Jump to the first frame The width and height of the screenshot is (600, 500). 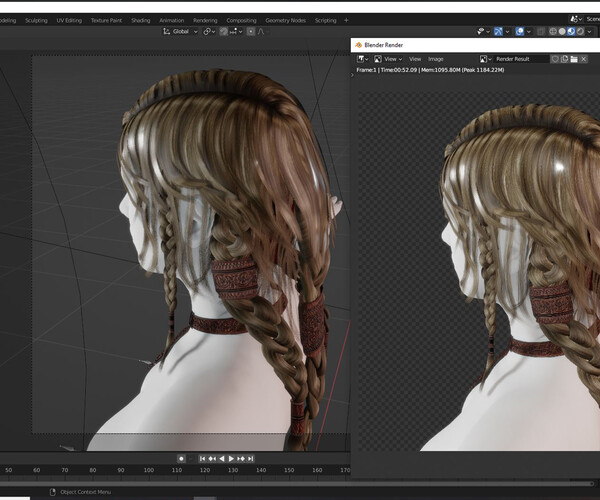(202, 458)
